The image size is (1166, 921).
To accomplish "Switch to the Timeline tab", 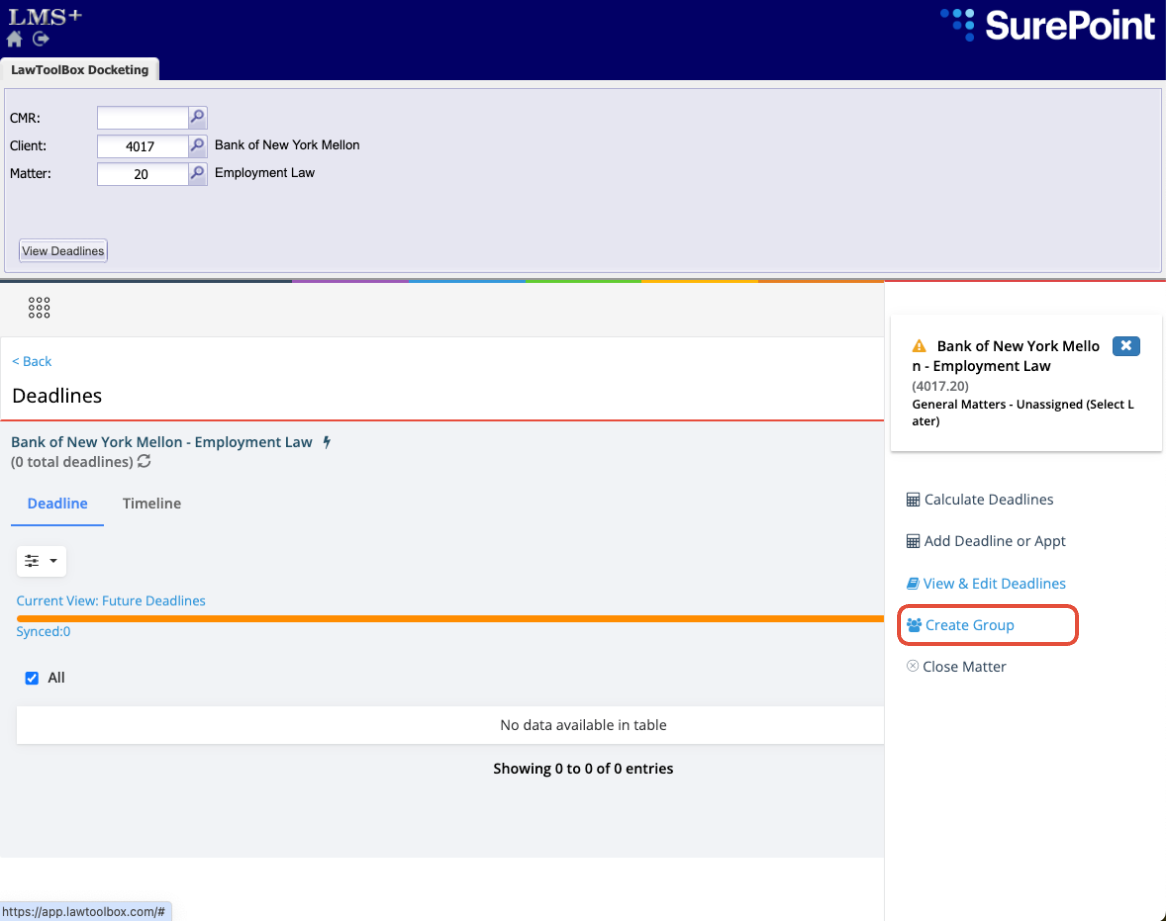I will [152, 503].
